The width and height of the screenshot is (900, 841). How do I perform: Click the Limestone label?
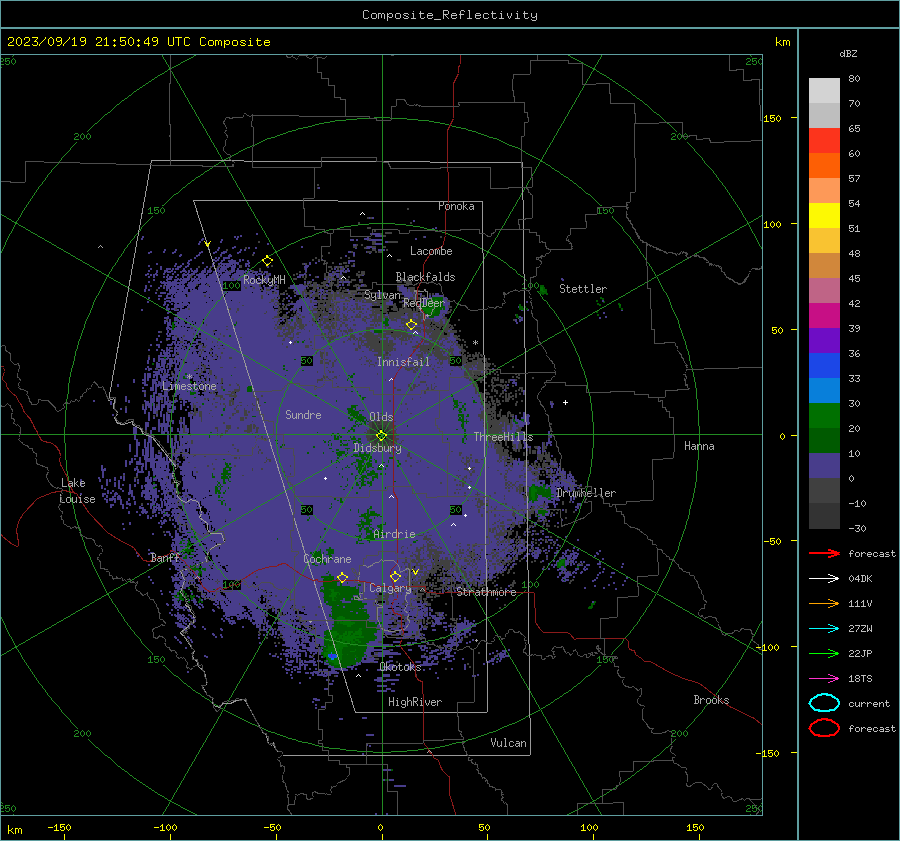tap(189, 386)
